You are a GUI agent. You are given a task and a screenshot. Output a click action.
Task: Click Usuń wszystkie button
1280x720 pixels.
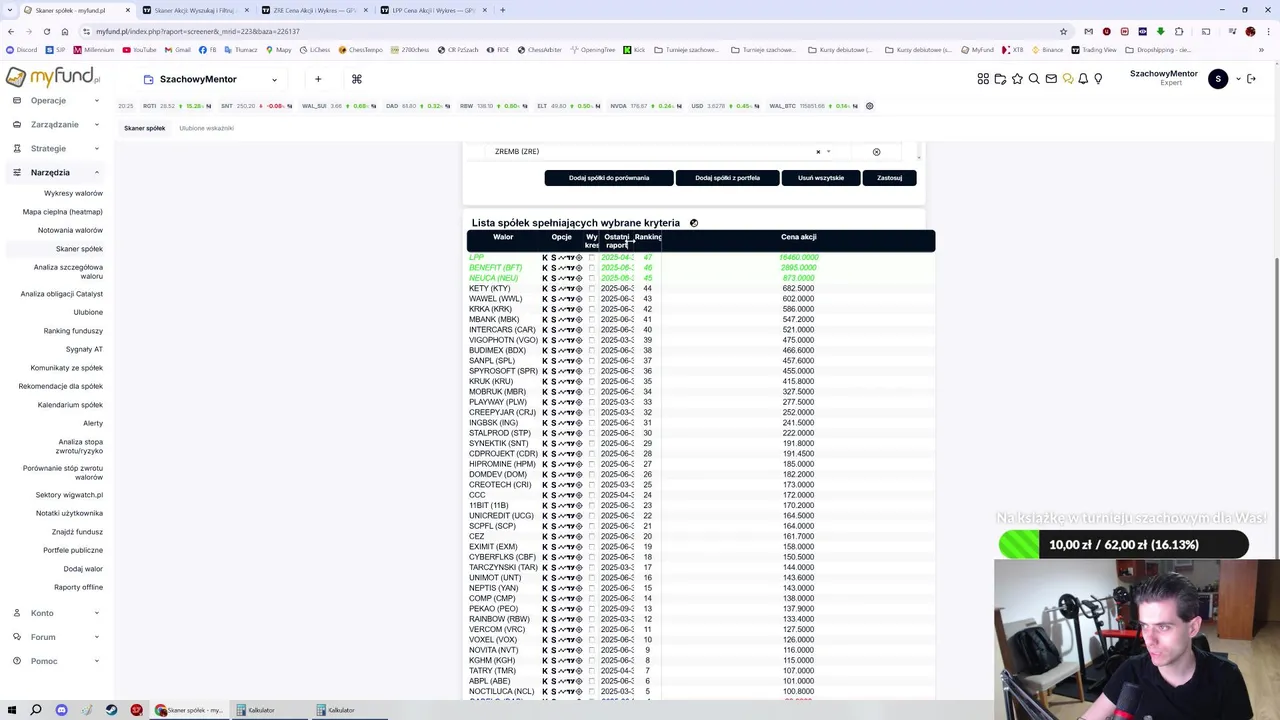[x=821, y=178]
